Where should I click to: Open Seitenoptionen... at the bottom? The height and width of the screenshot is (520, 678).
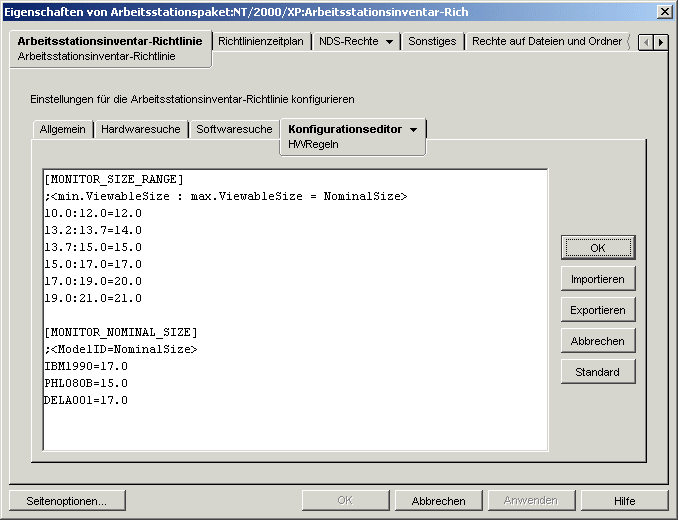[x=67, y=501]
